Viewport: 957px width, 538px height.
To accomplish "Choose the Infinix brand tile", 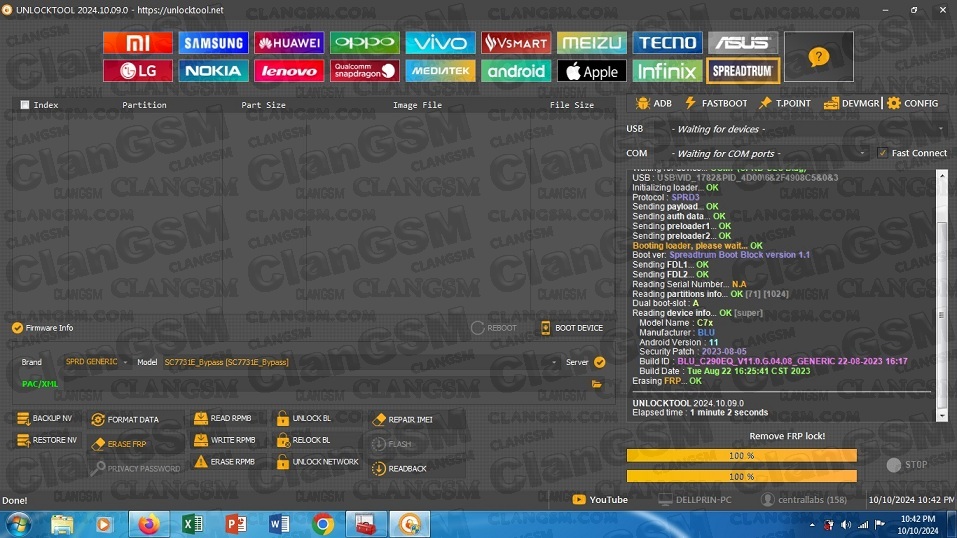I will [x=668, y=71].
